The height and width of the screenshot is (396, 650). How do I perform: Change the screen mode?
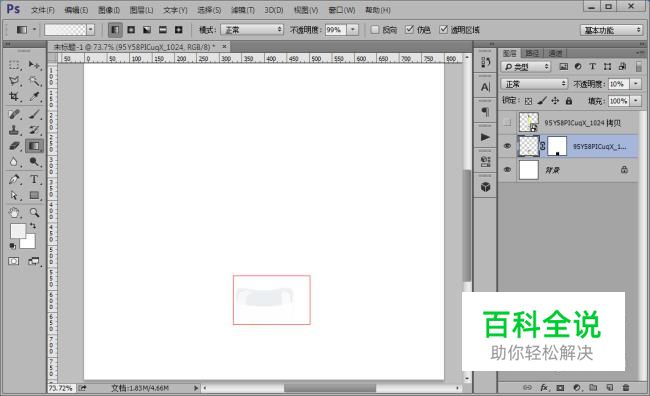34,261
